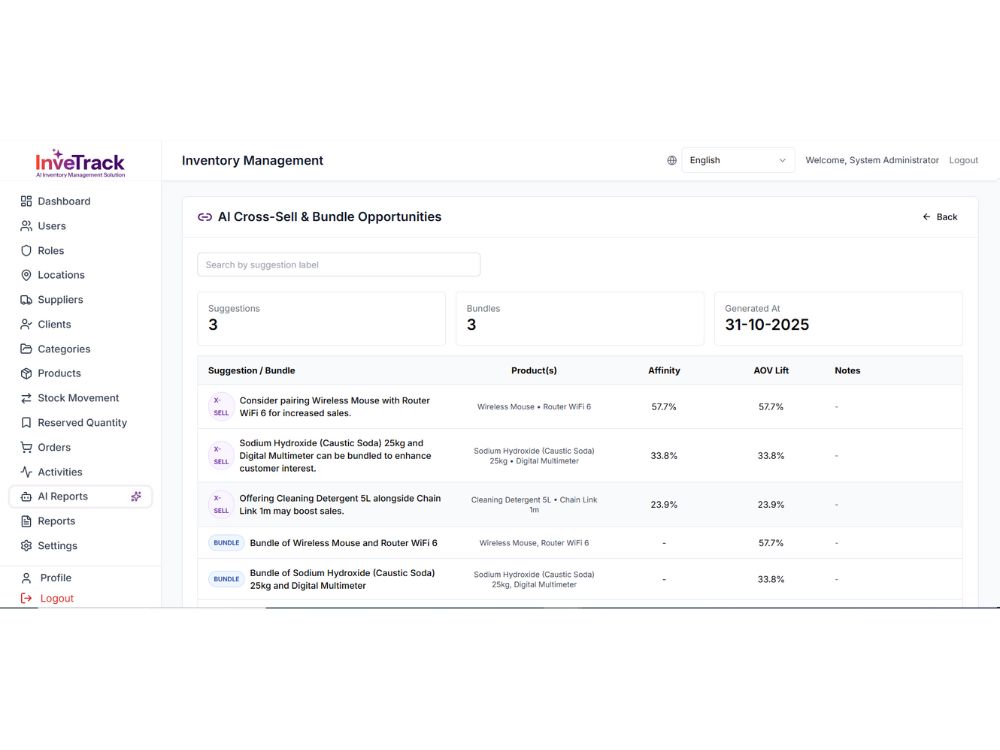Click Generated At 31-10-2025 card

click(838, 319)
